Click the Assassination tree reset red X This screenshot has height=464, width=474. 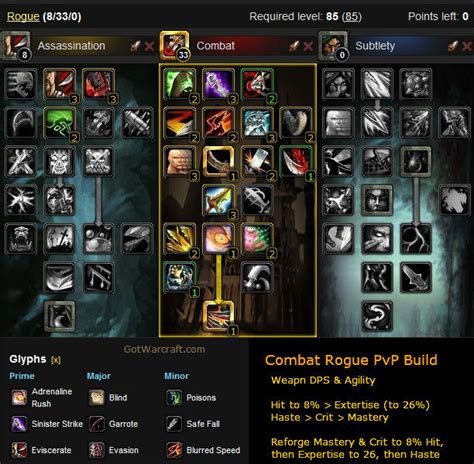point(149,46)
